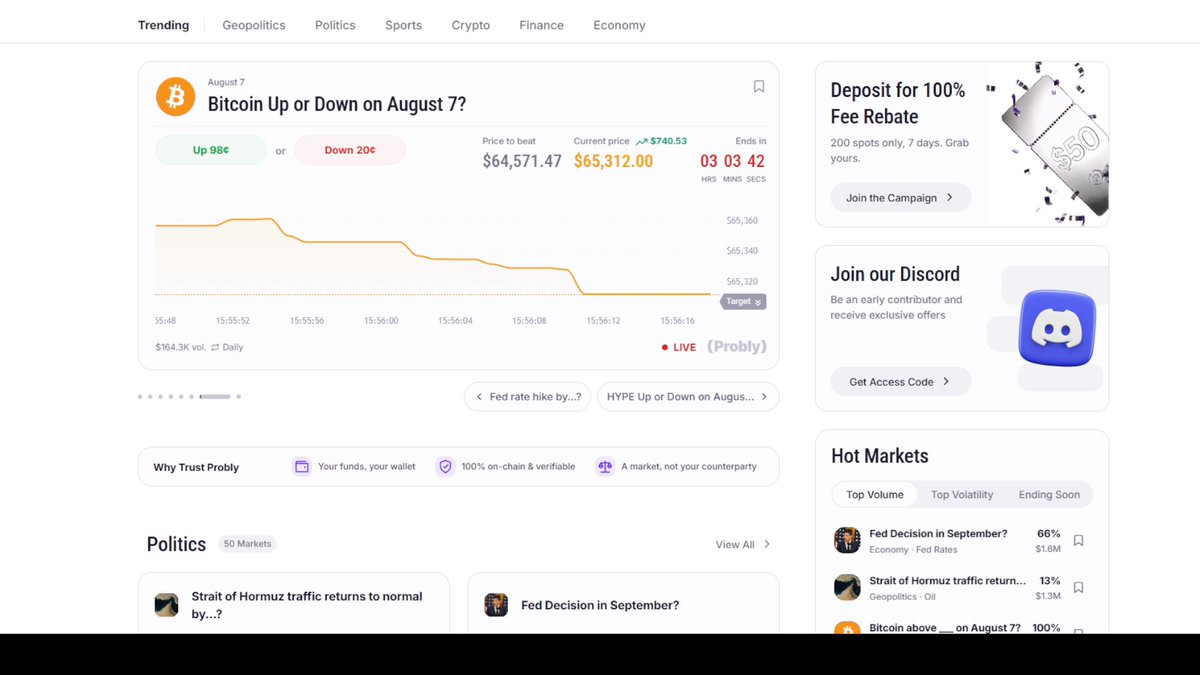Switch to Finance category
This screenshot has width=1200, height=675.
pyautogui.click(x=541, y=25)
